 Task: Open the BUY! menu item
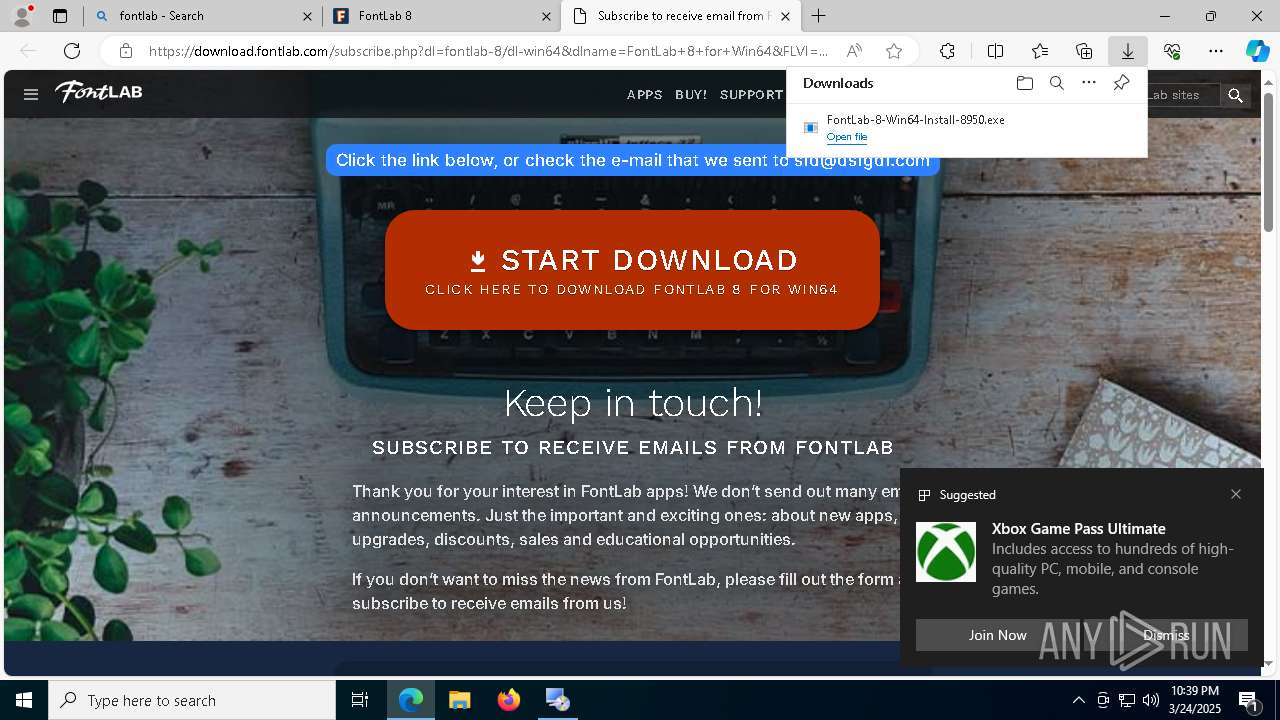click(x=691, y=95)
